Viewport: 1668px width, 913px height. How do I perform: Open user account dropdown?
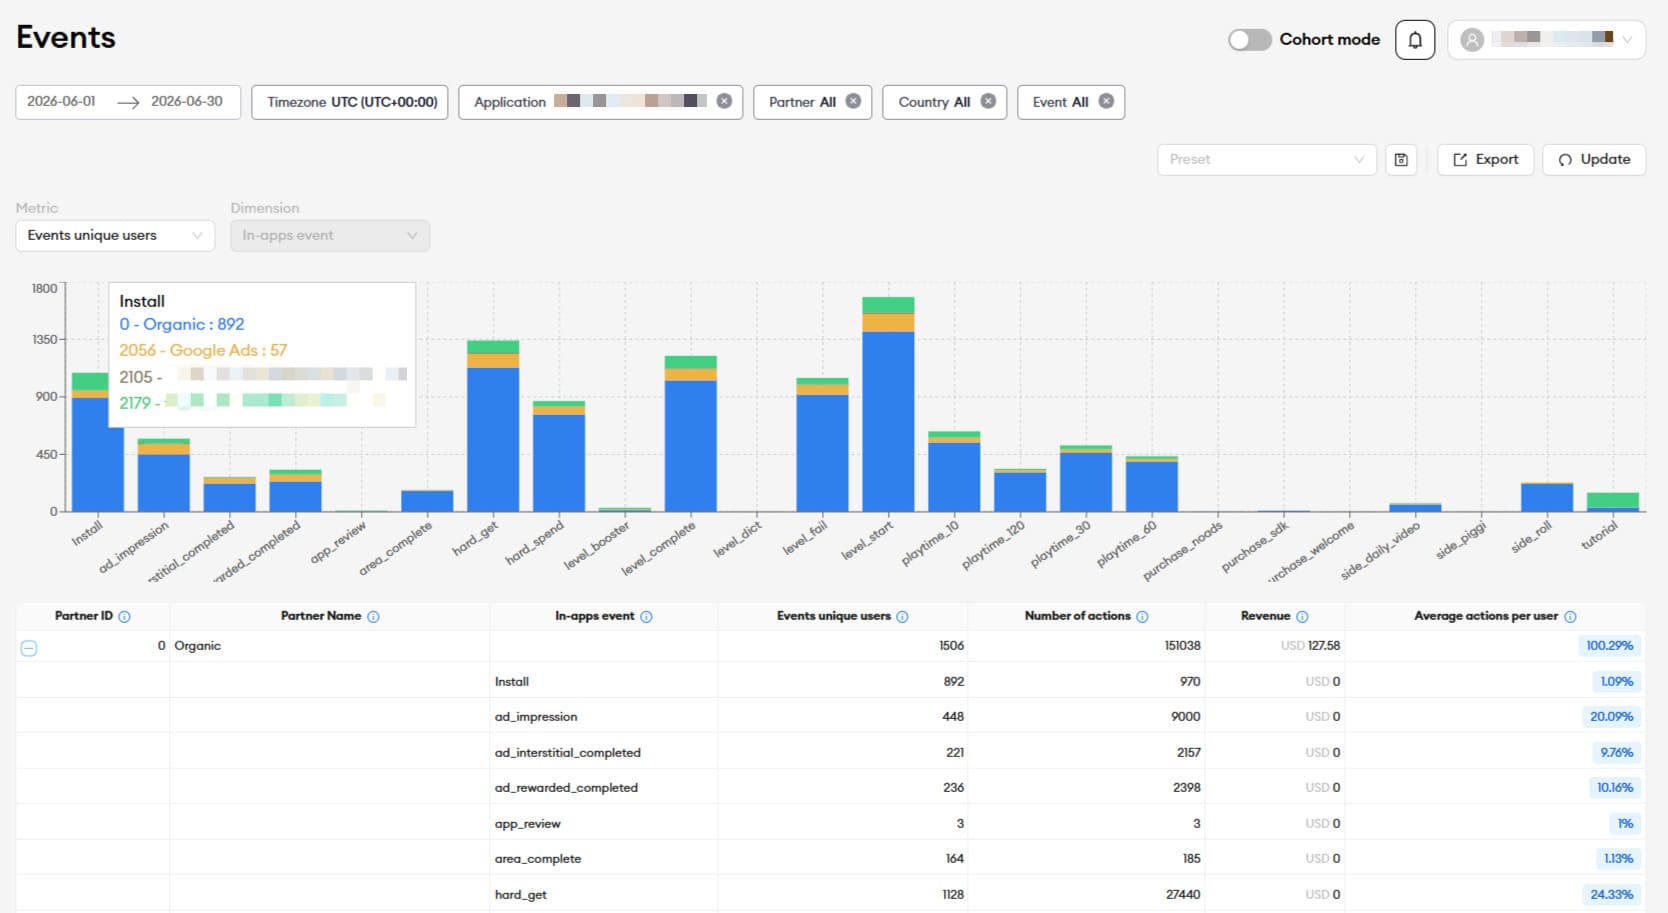point(1546,40)
